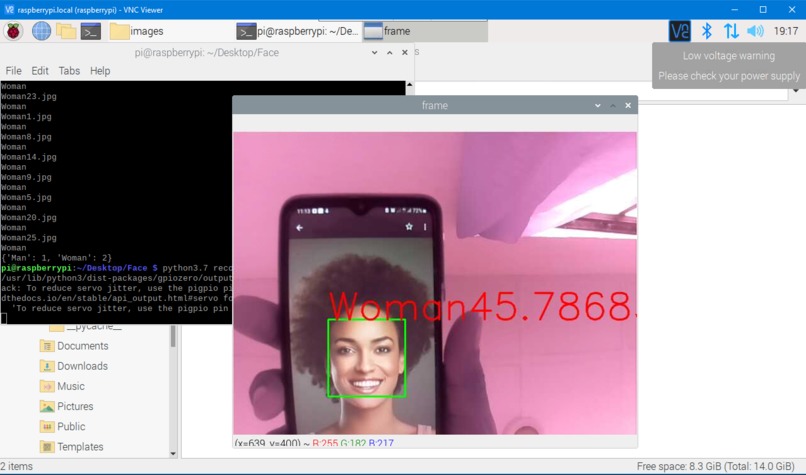Click the Woman25.jpg line in terminal
The height and width of the screenshot is (475, 806).
click(29, 238)
